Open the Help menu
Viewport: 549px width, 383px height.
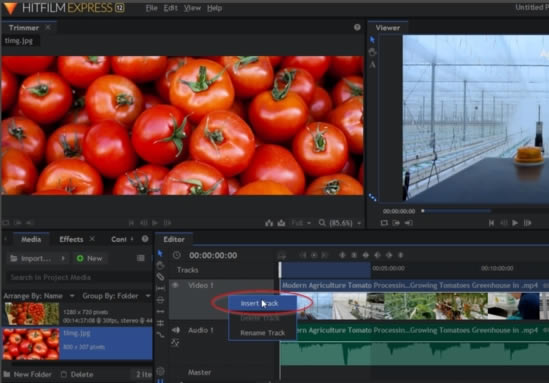click(214, 8)
